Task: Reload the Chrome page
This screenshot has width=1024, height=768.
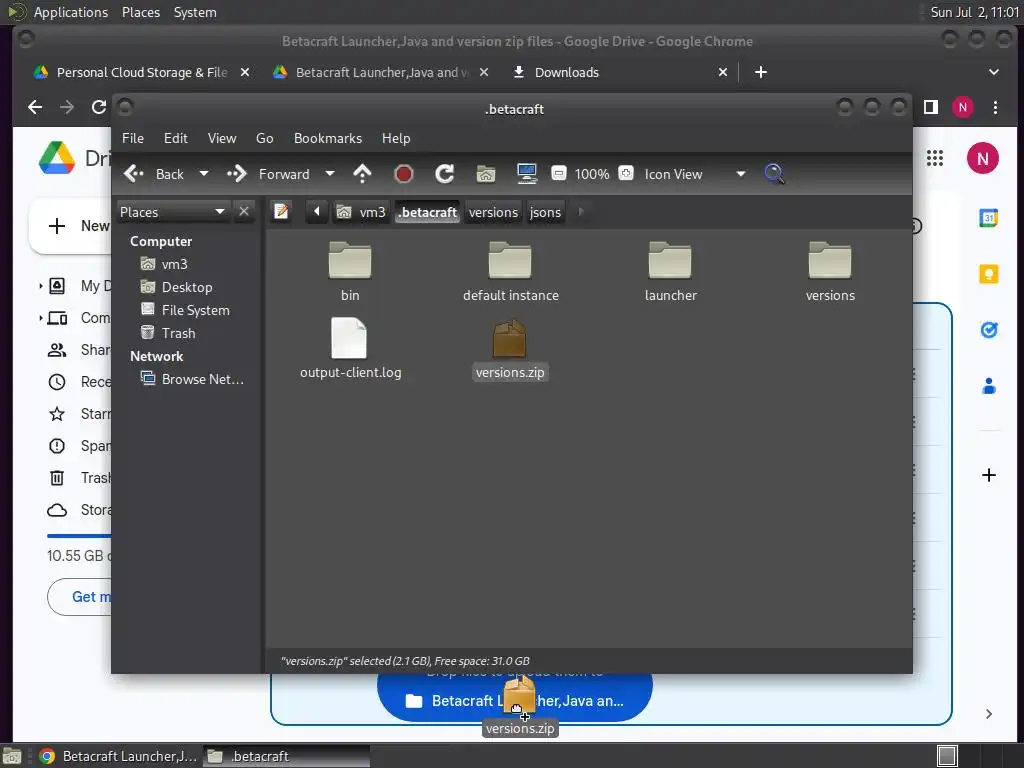Action: click(x=99, y=107)
